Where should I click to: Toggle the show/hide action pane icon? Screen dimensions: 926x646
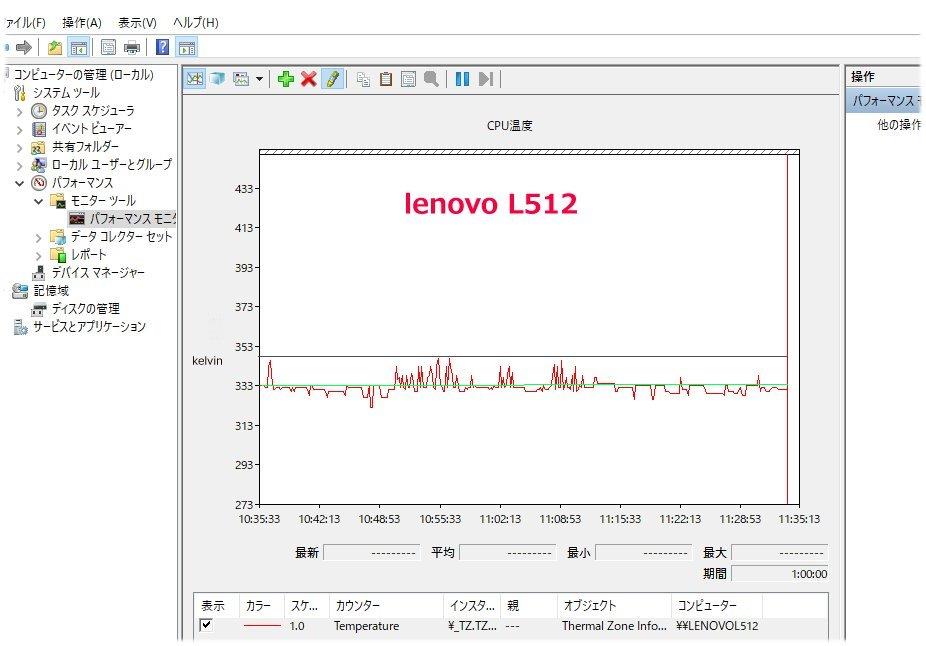187,47
